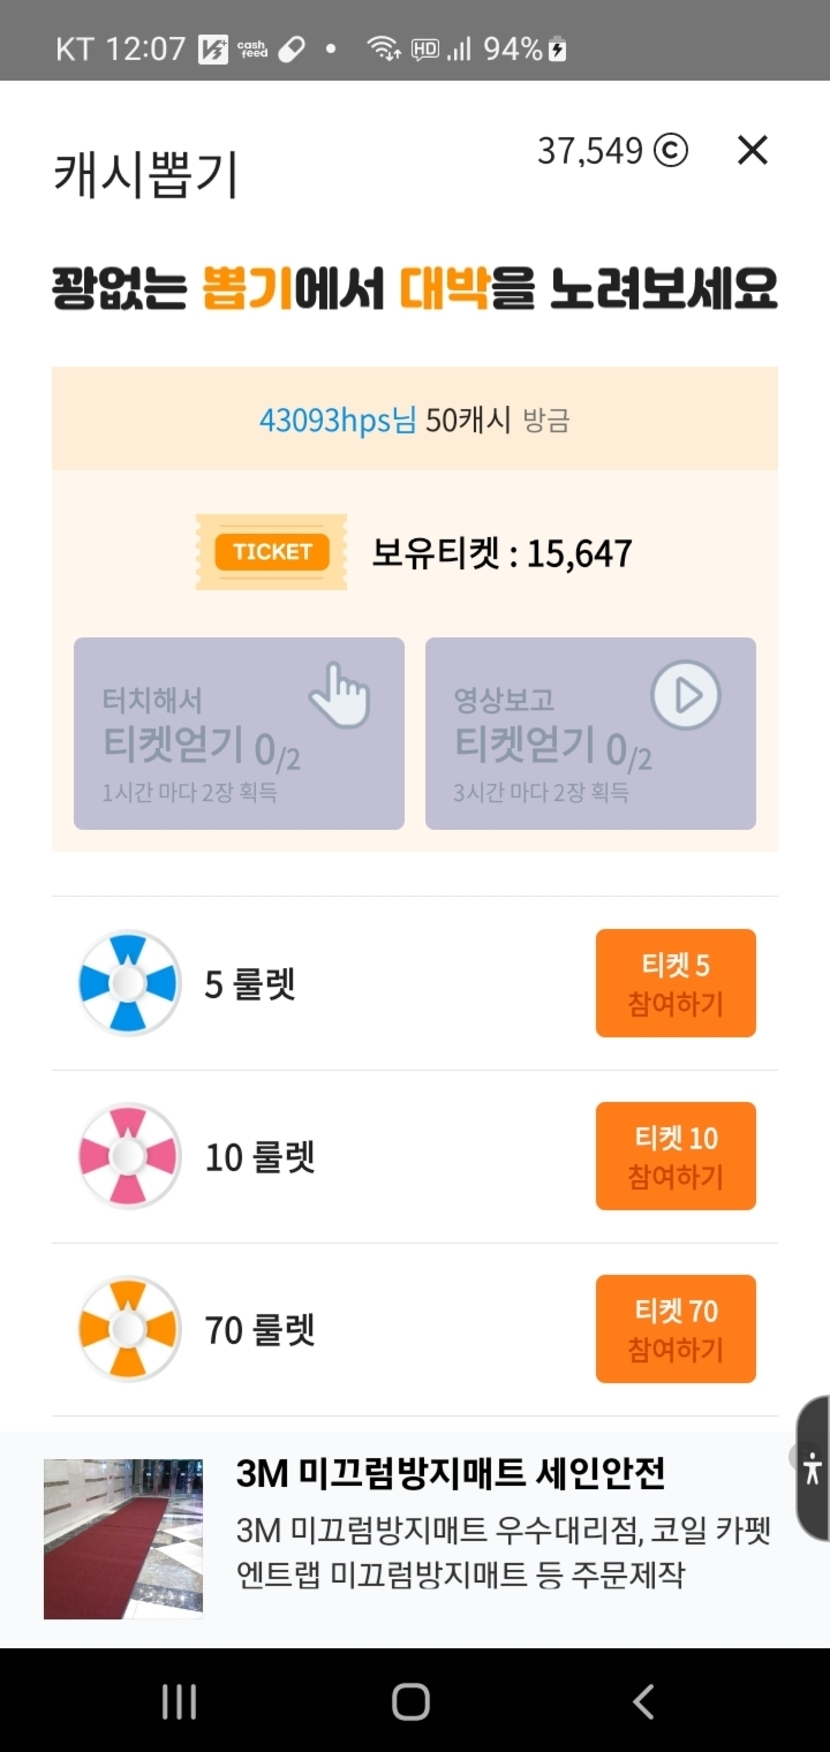This screenshot has height=1752, width=830.
Task: Open the 3M 미끄럼방지매트 ad thumbnail
Action: (x=123, y=1538)
